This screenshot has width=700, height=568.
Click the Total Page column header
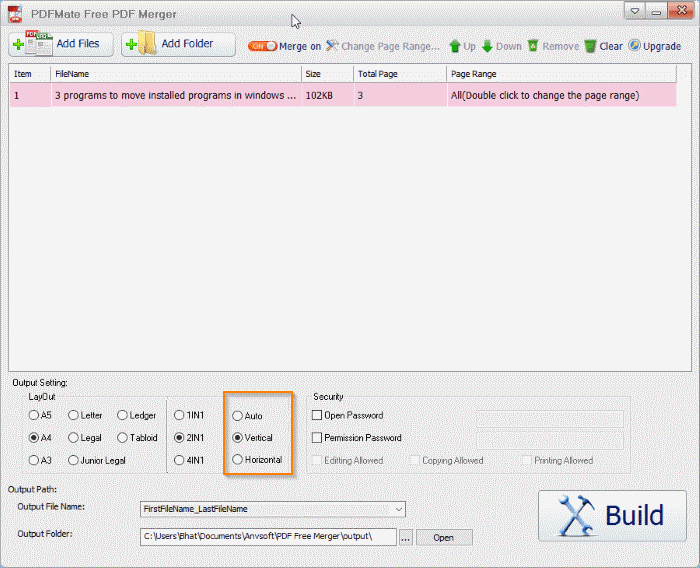(400, 74)
